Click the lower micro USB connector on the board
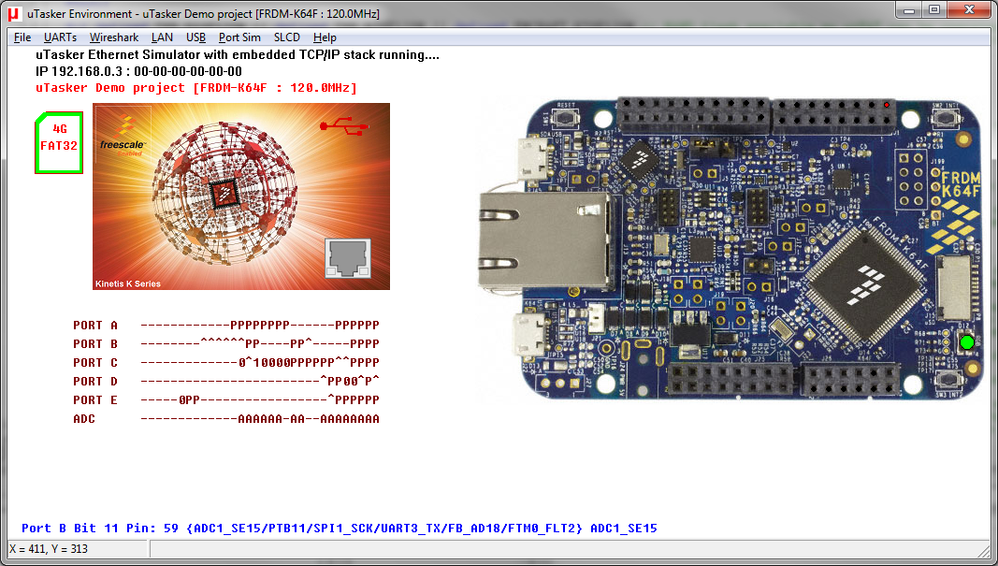The height and width of the screenshot is (566, 998). pos(531,335)
